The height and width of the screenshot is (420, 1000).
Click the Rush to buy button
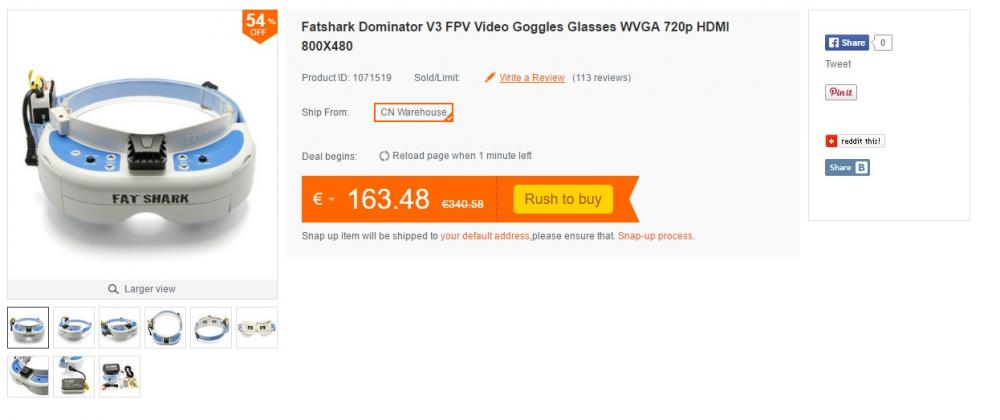coord(562,199)
